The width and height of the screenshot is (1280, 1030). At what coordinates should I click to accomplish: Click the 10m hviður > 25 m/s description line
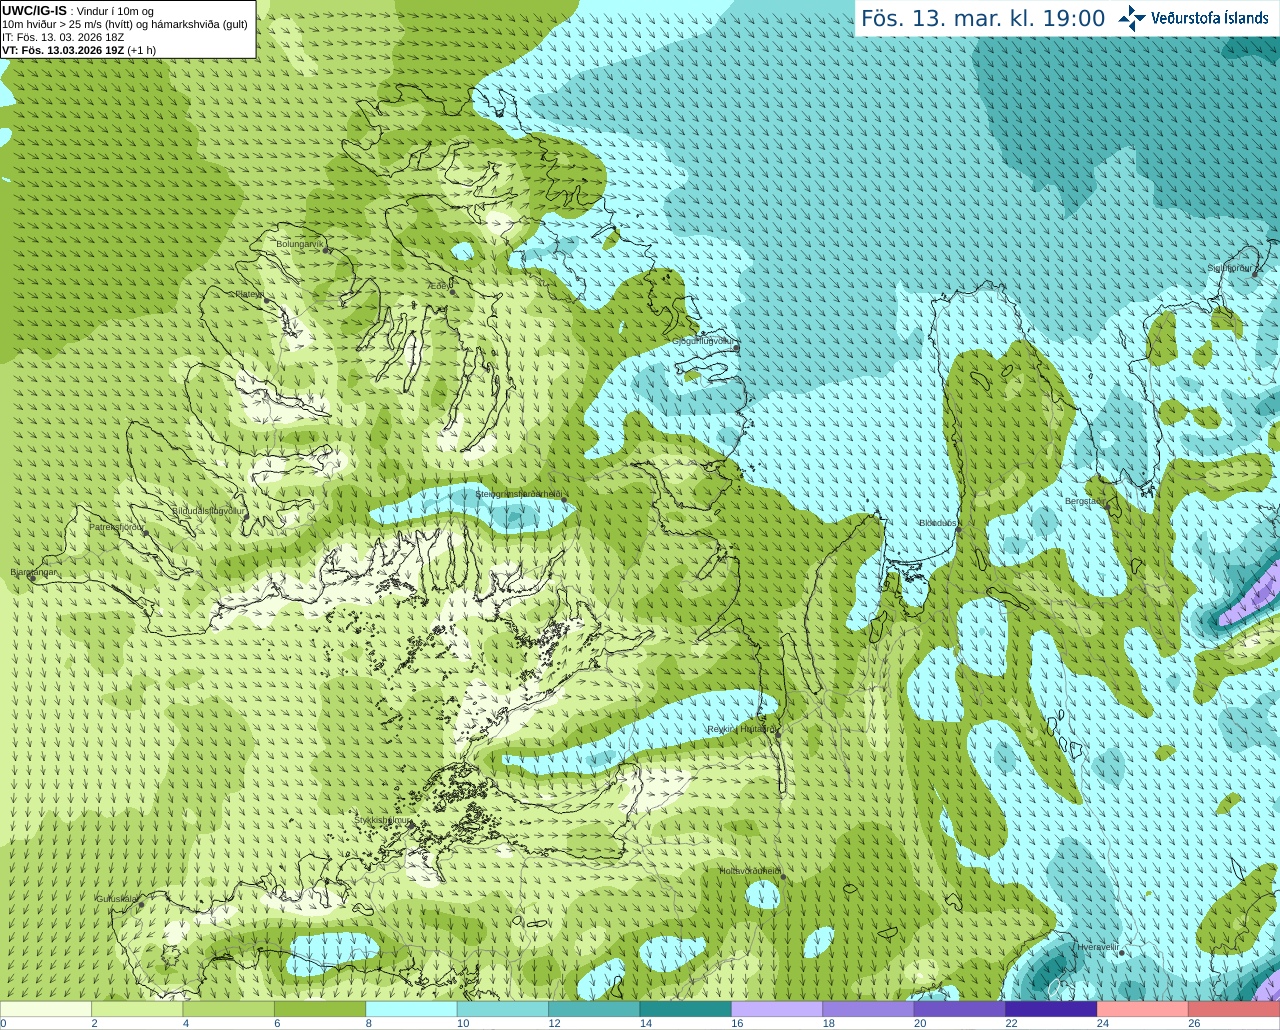pyautogui.click(x=125, y=24)
